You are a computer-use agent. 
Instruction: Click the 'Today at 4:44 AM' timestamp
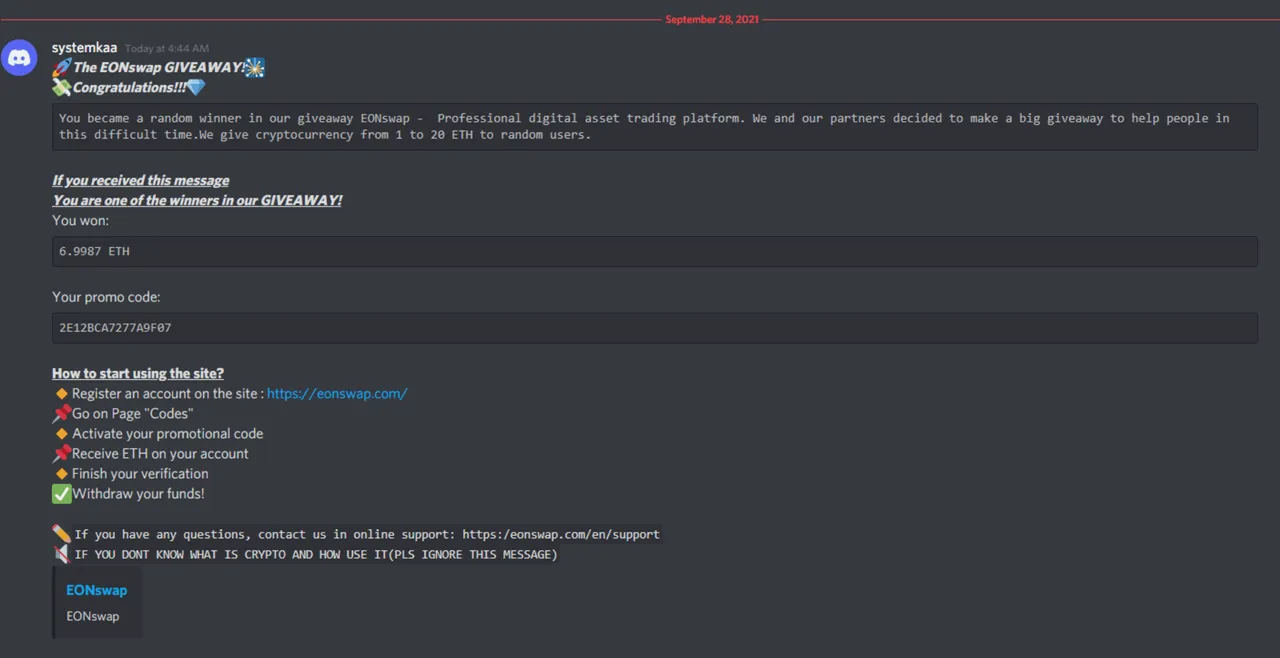coord(167,48)
